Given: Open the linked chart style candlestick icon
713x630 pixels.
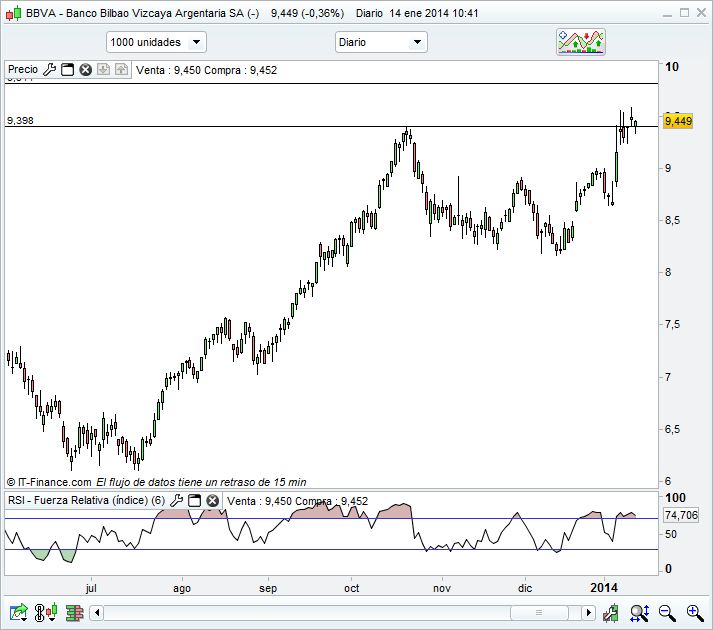Looking at the screenshot, I should click(x=46, y=613).
